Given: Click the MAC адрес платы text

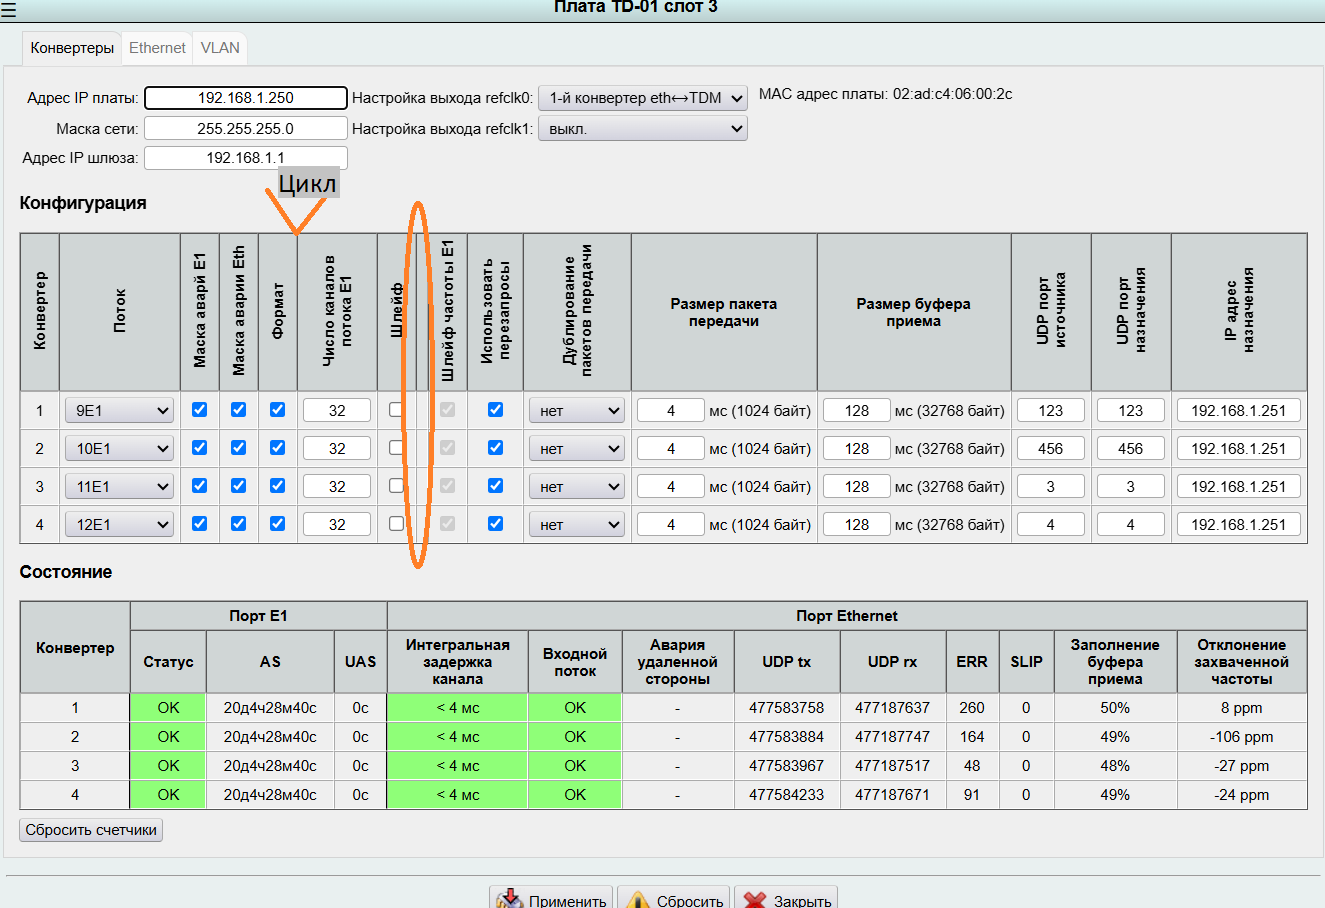Looking at the screenshot, I should point(886,94).
